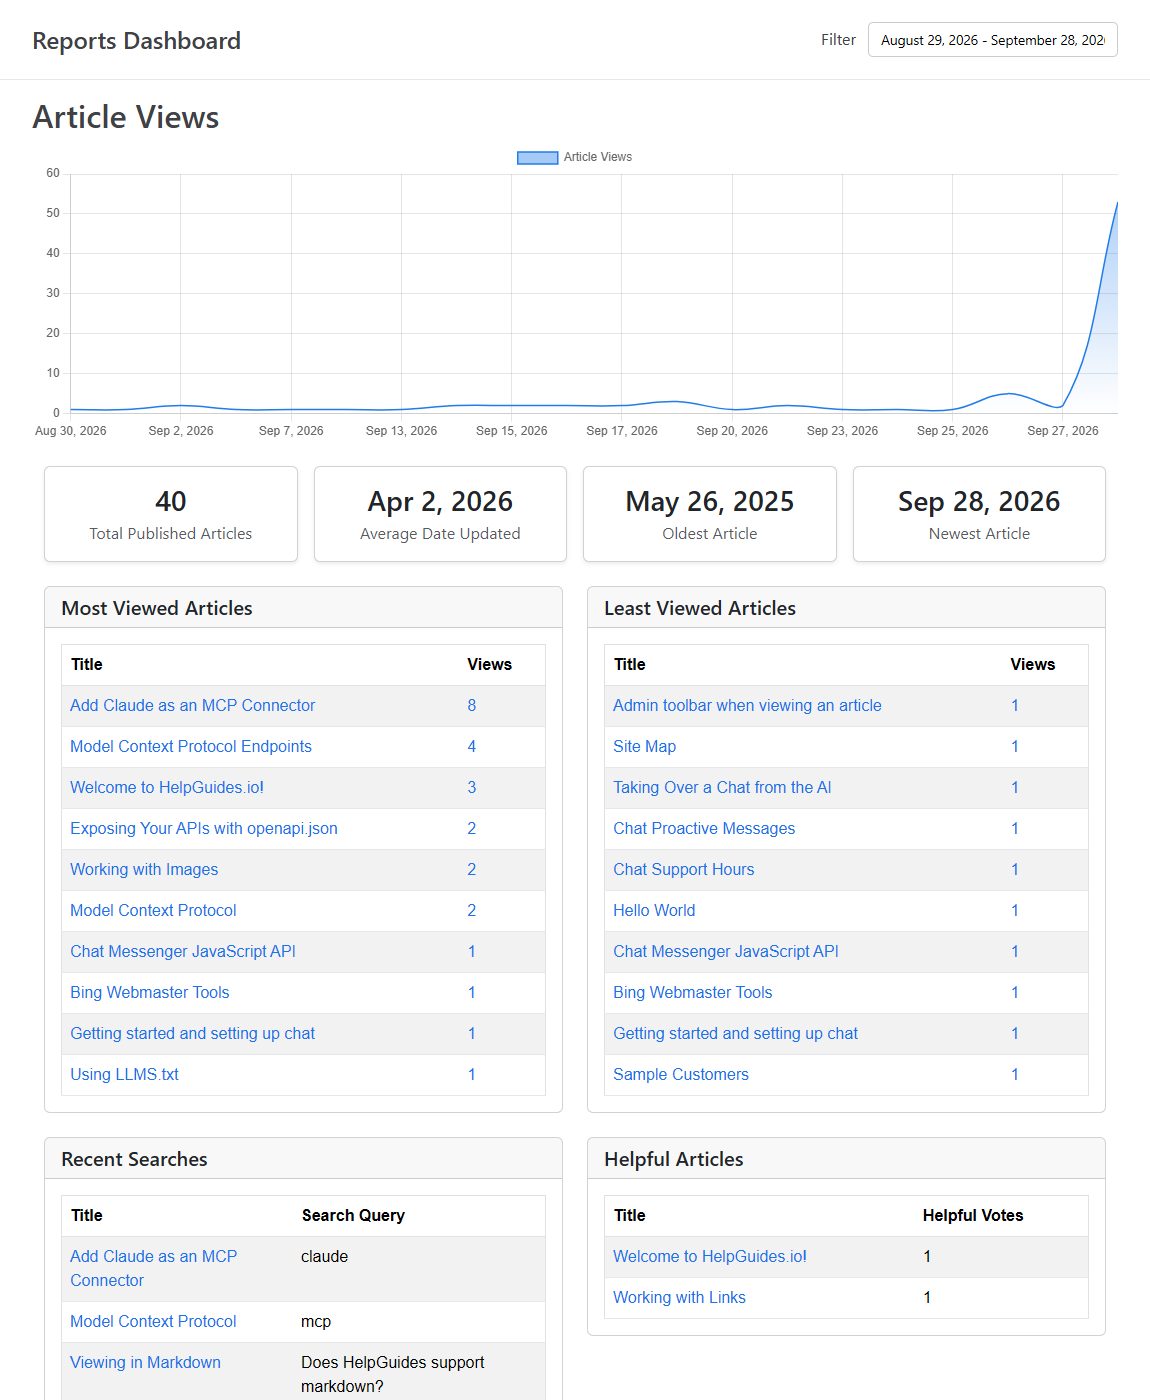1150x1400 pixels.
Task: Open the Hello World article
Action: pyautogui.click(x=654, y=910)
